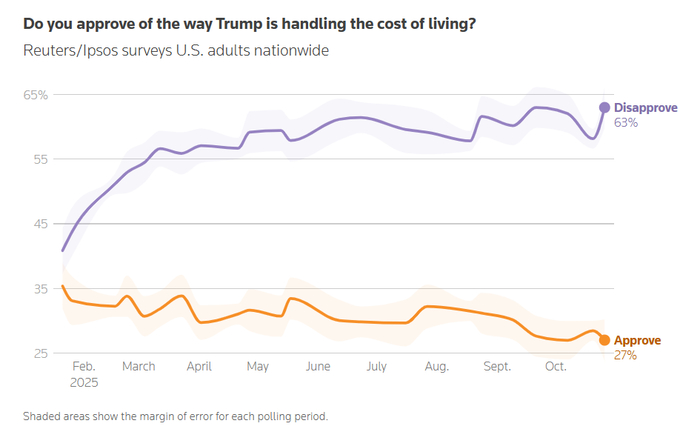
Task: Click the 65% y-axis label
Action: 35,95
